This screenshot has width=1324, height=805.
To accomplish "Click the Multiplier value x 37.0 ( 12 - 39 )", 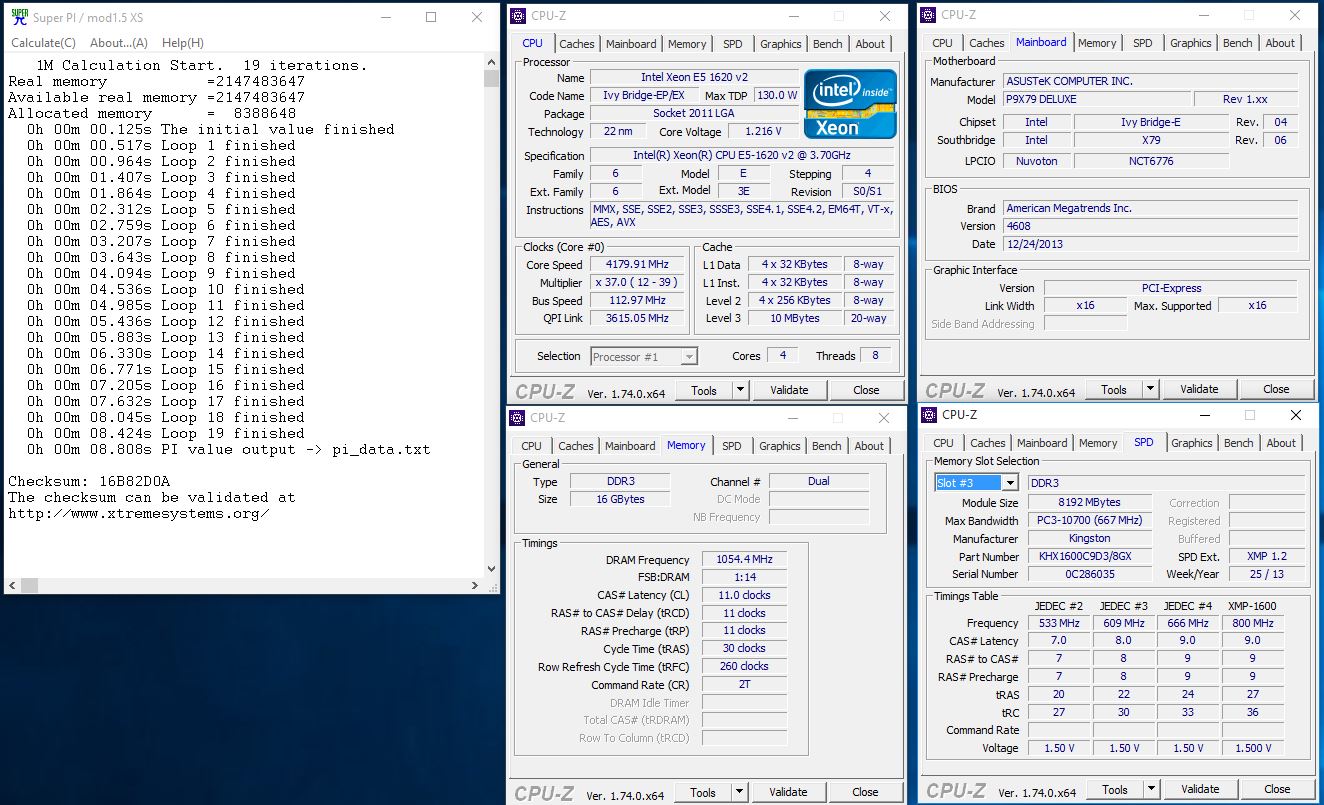I will 636,283.
